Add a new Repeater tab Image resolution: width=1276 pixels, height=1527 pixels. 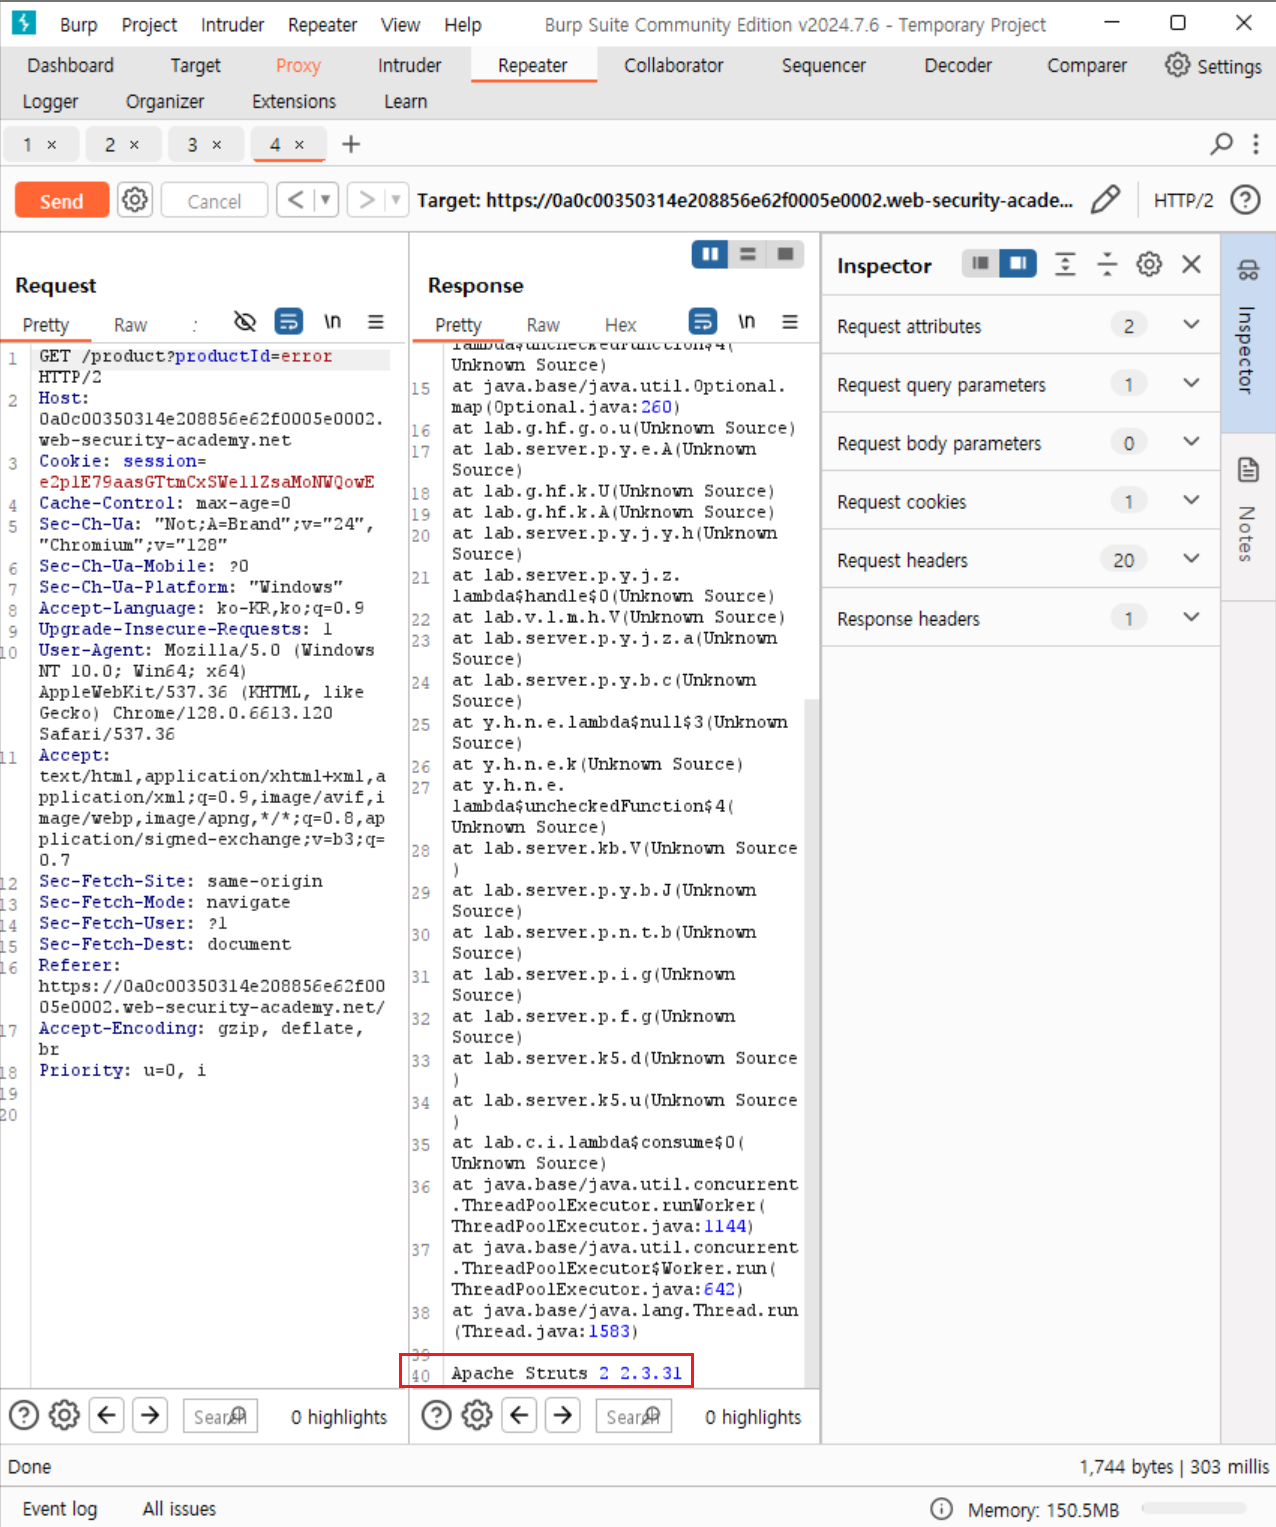tap(351, 144)
